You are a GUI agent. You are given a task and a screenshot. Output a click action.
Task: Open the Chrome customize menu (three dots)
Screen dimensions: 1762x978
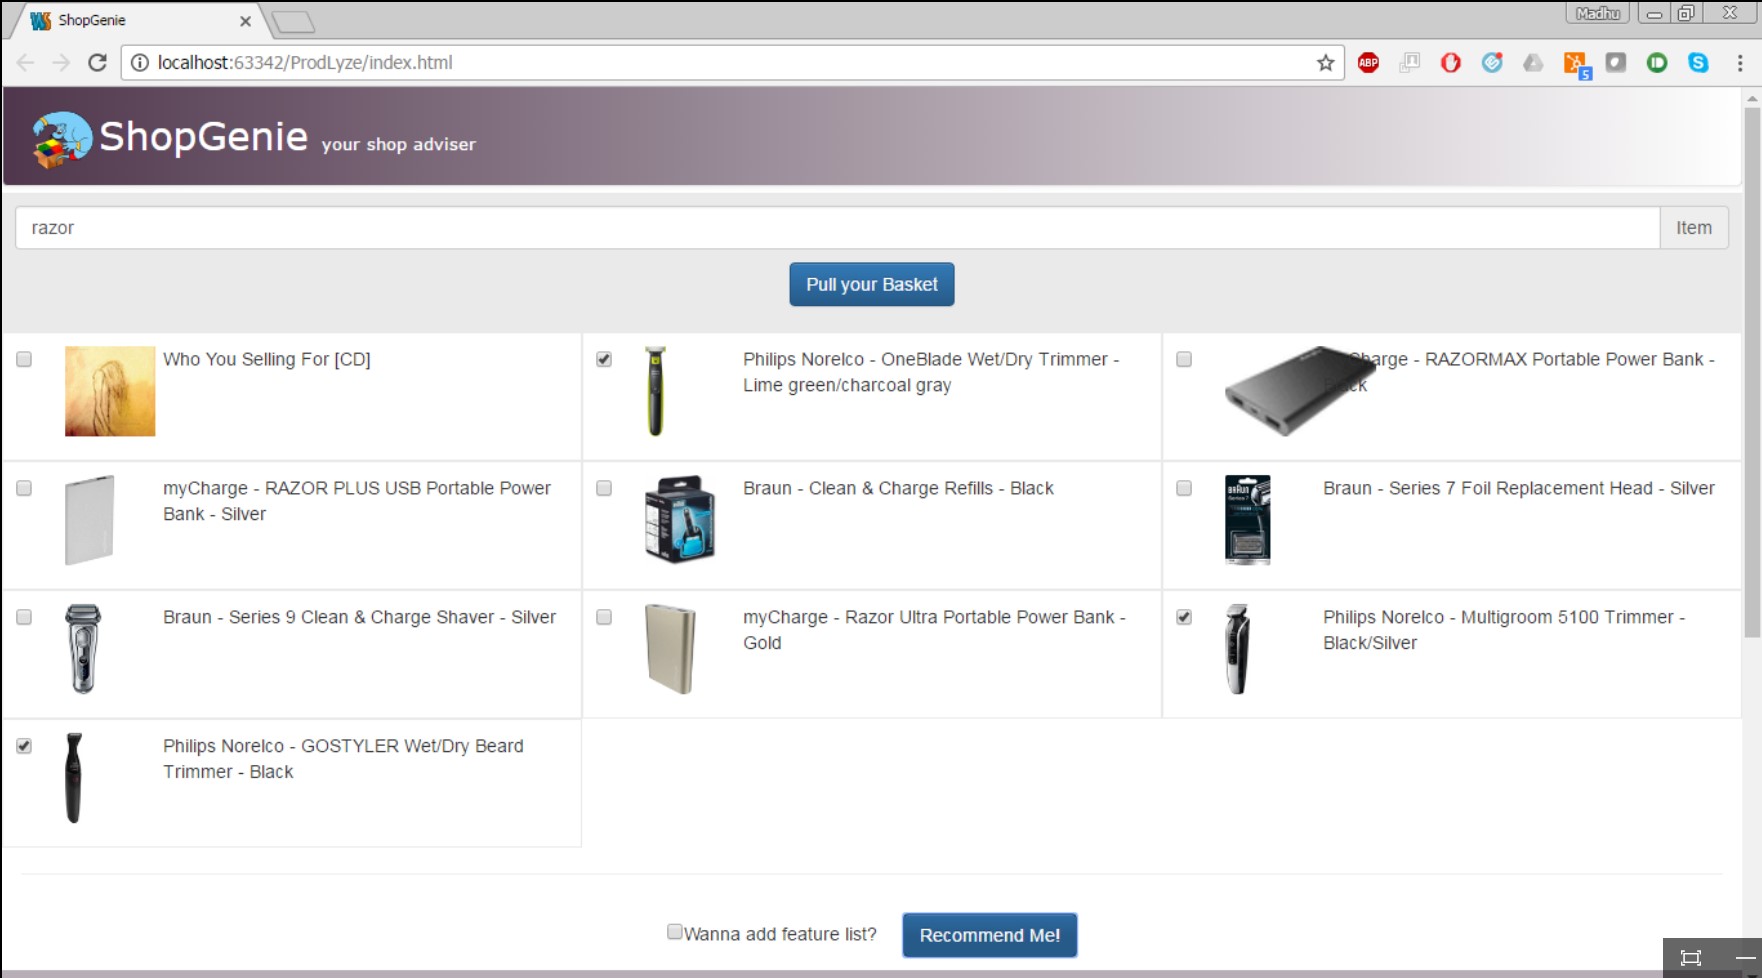[1739, 63]
